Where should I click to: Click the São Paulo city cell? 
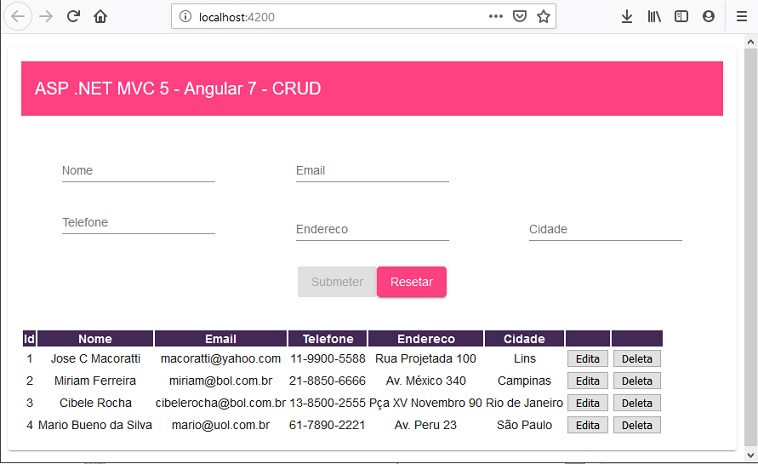click(525, 425)
